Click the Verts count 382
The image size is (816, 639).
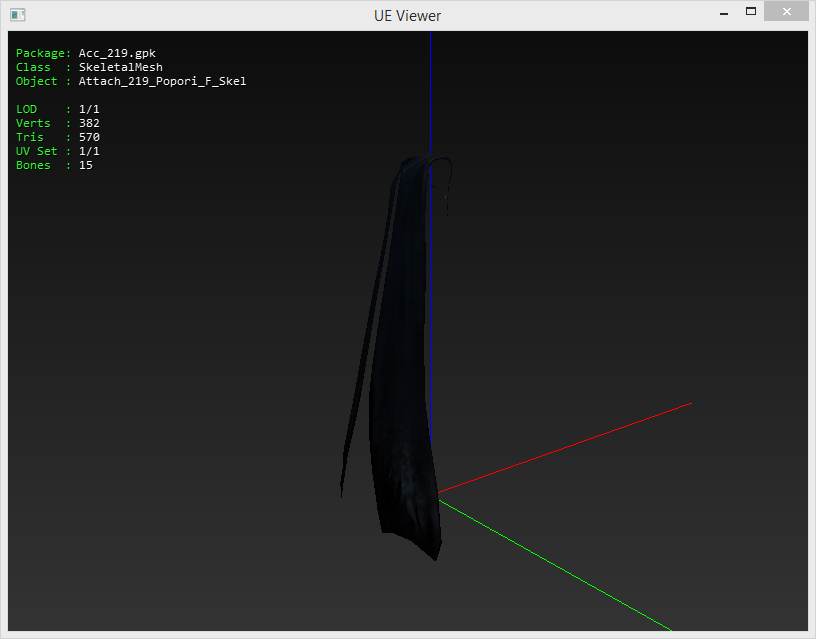click(89, 123)
